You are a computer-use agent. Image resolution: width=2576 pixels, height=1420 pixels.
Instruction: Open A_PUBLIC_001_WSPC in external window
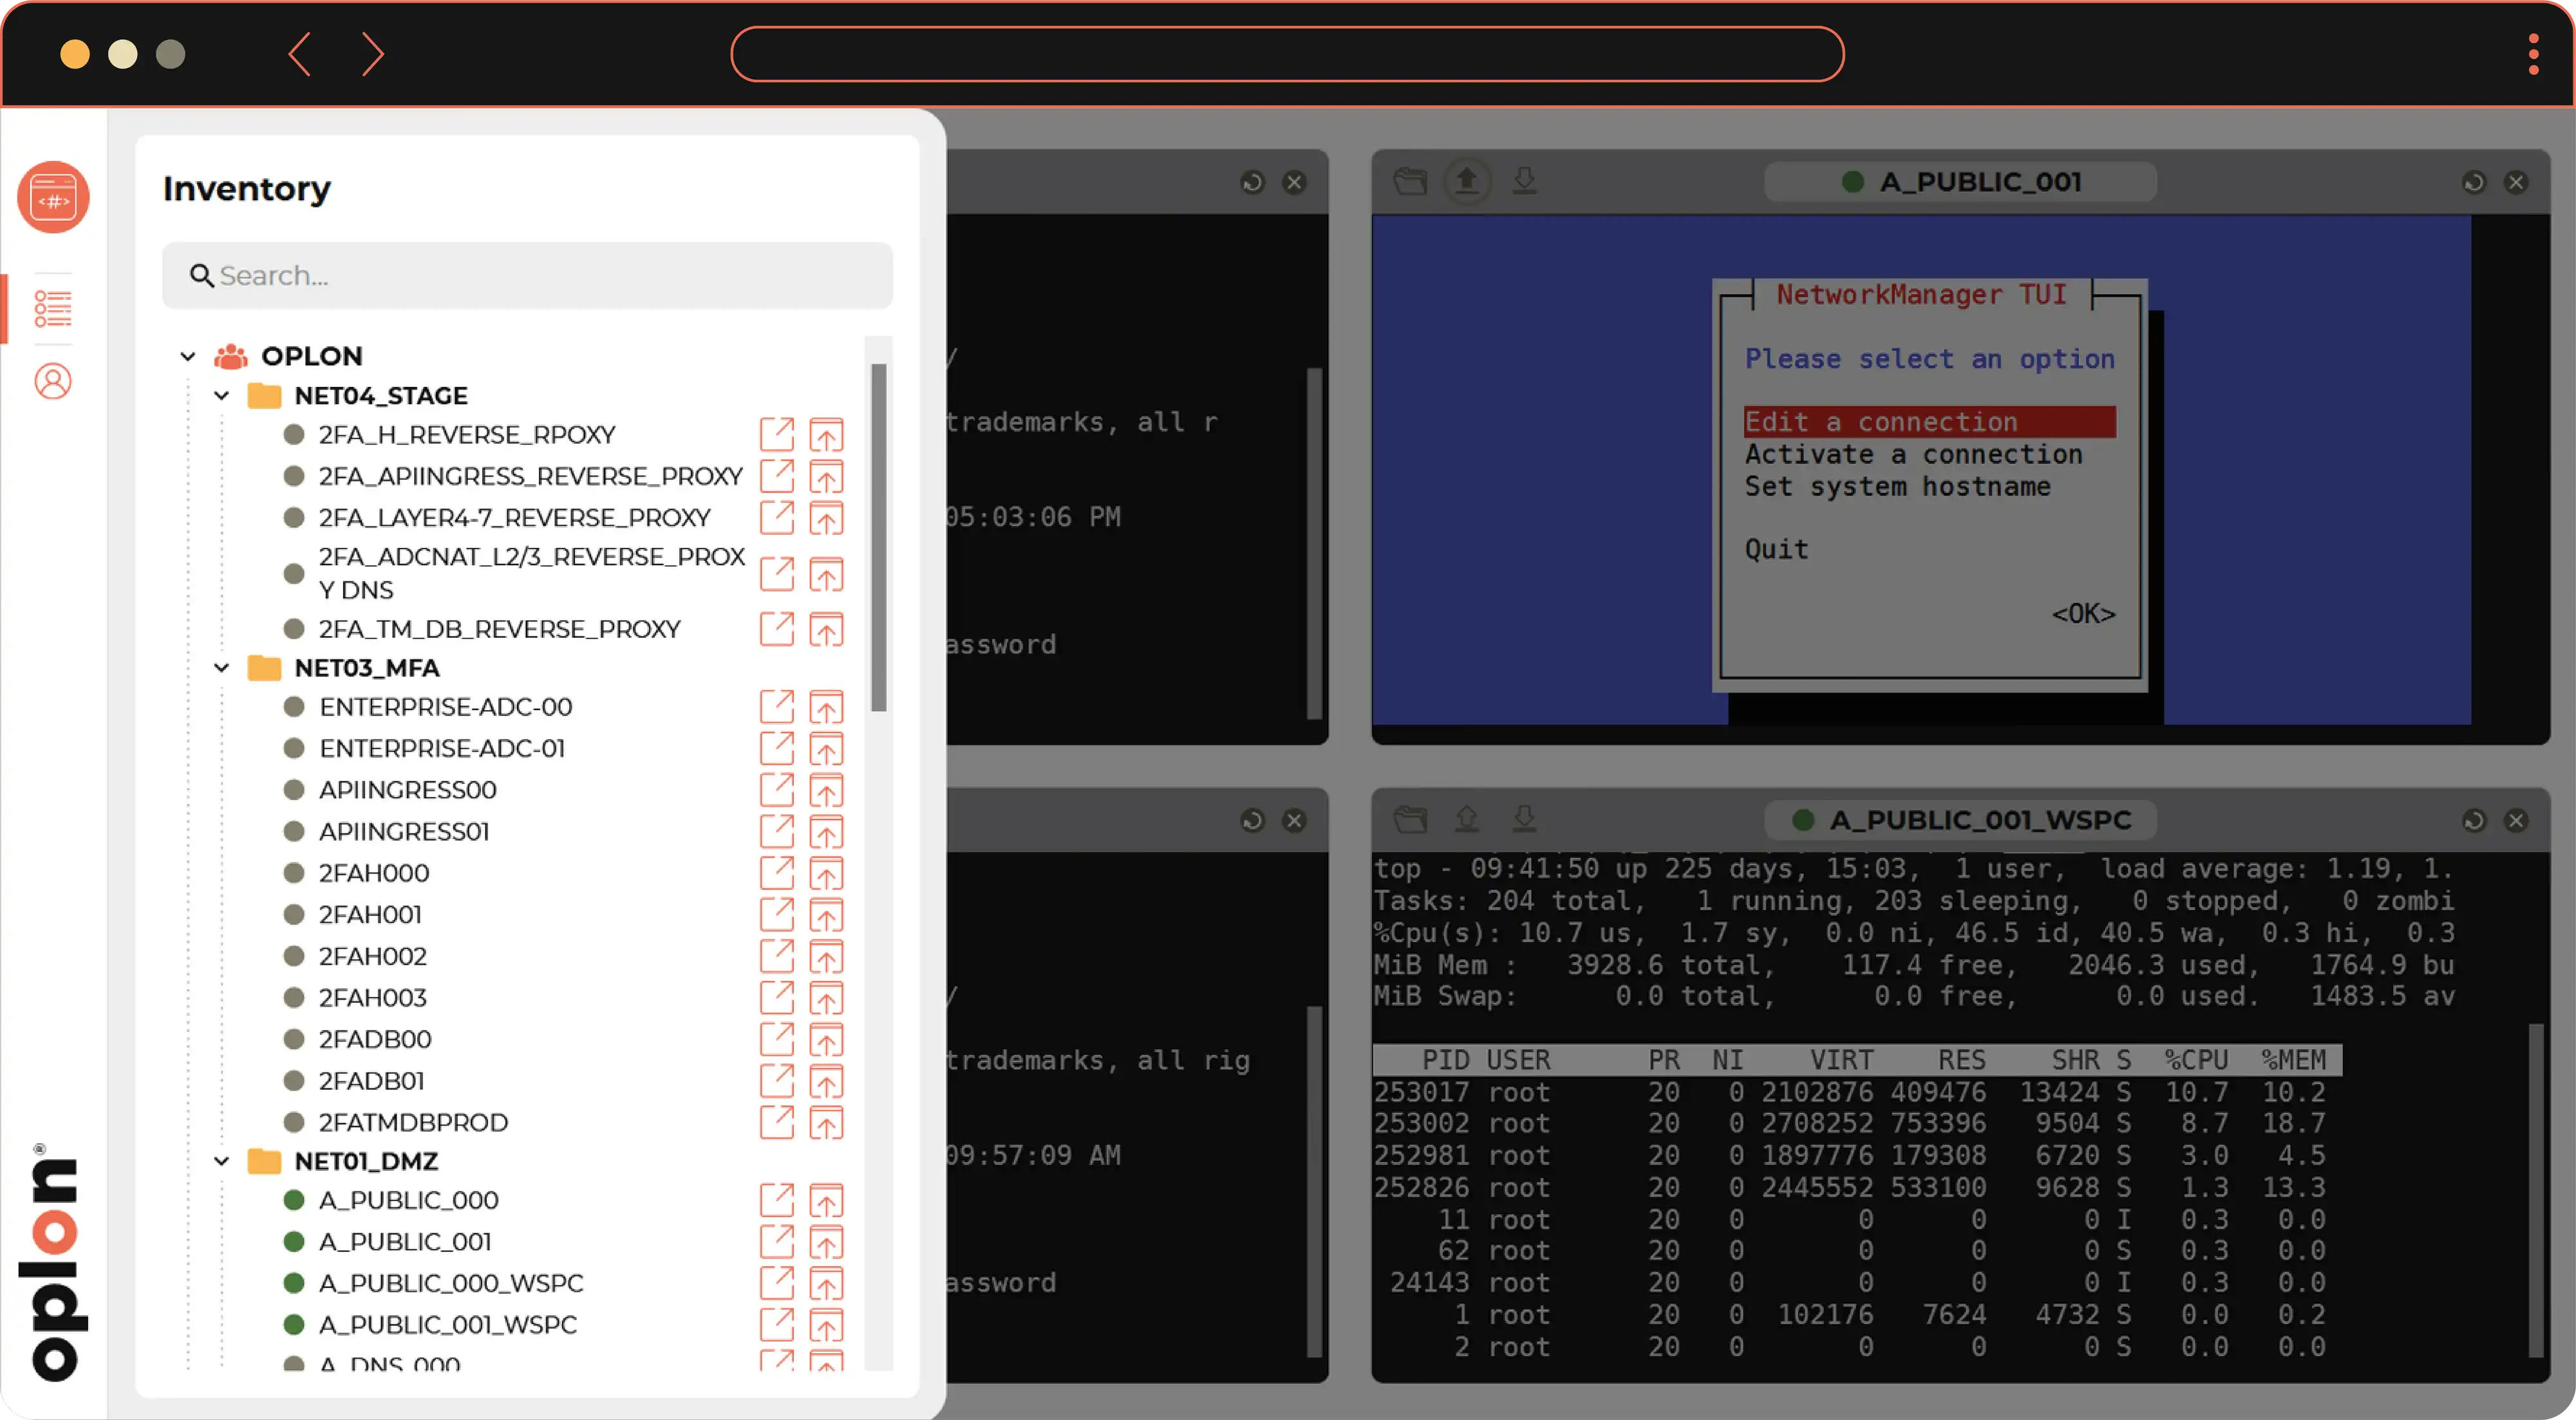tap(777, 1325)
